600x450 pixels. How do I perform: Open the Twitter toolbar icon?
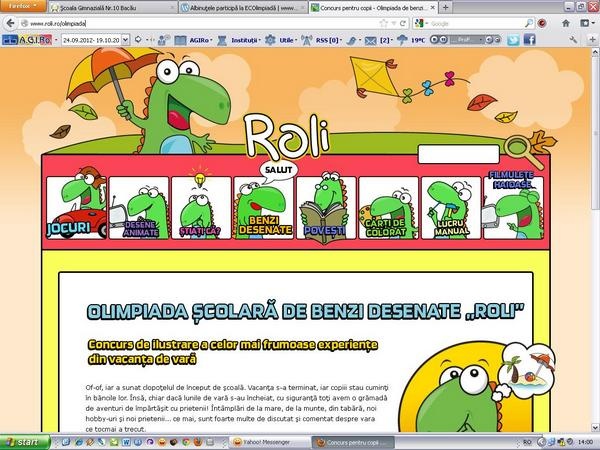point(513,40)
